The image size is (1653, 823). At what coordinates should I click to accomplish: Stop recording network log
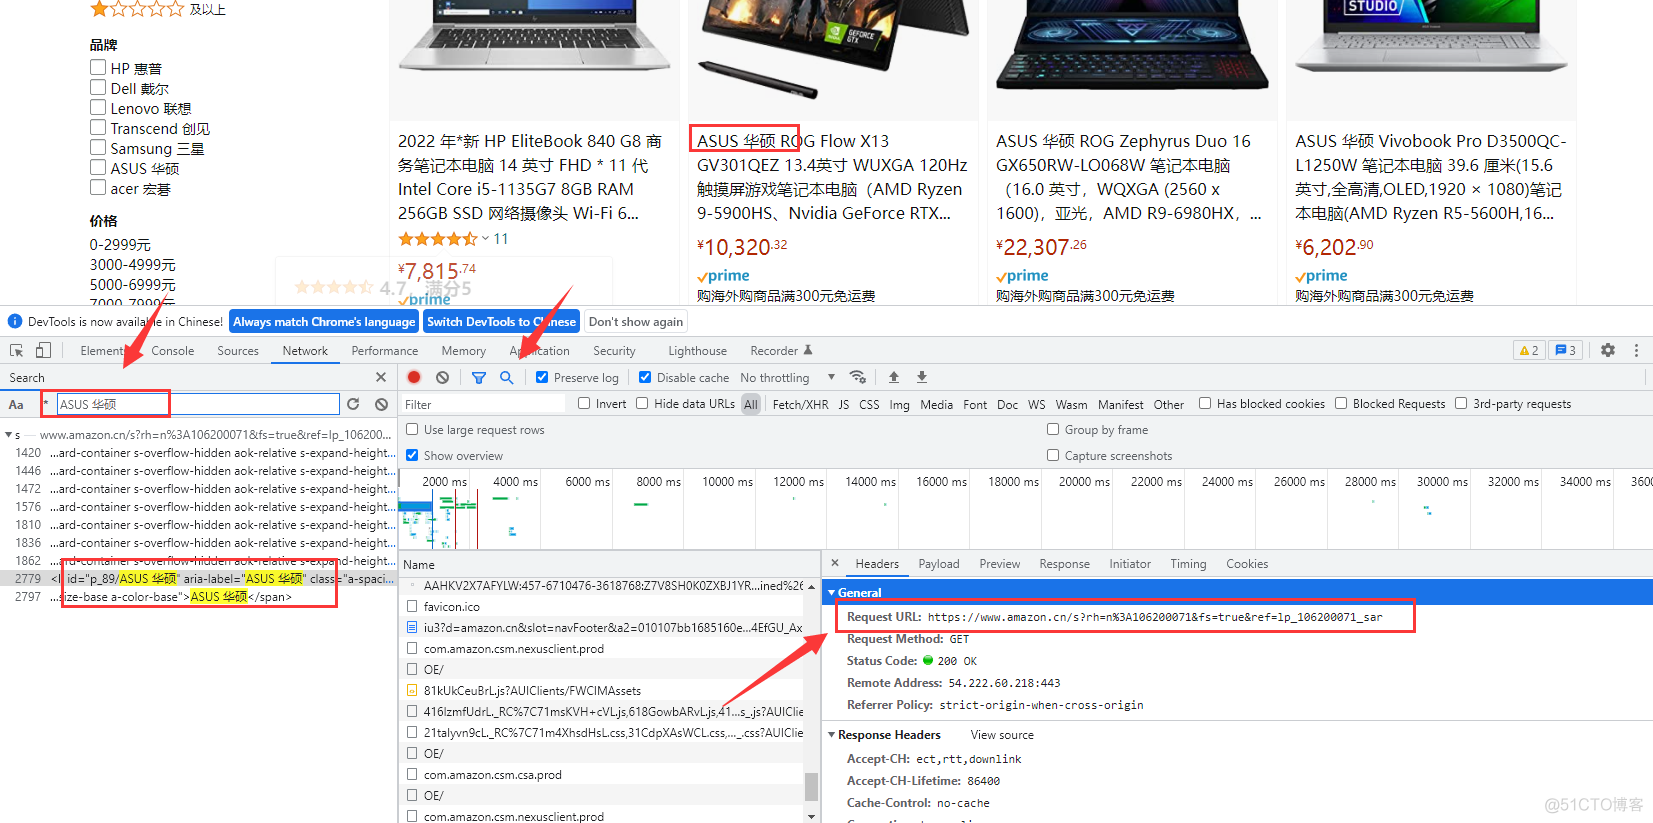pos(414,377)
